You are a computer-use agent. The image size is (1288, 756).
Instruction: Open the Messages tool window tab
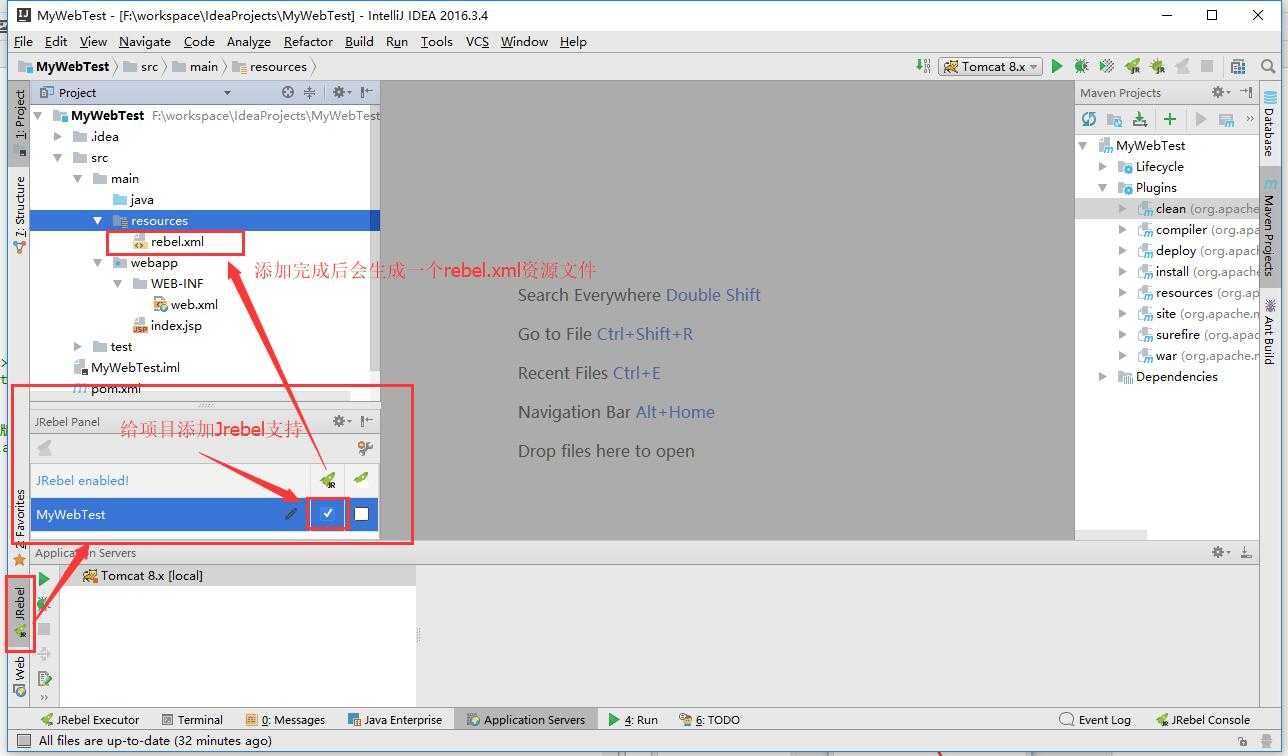(x=285, y=719)
